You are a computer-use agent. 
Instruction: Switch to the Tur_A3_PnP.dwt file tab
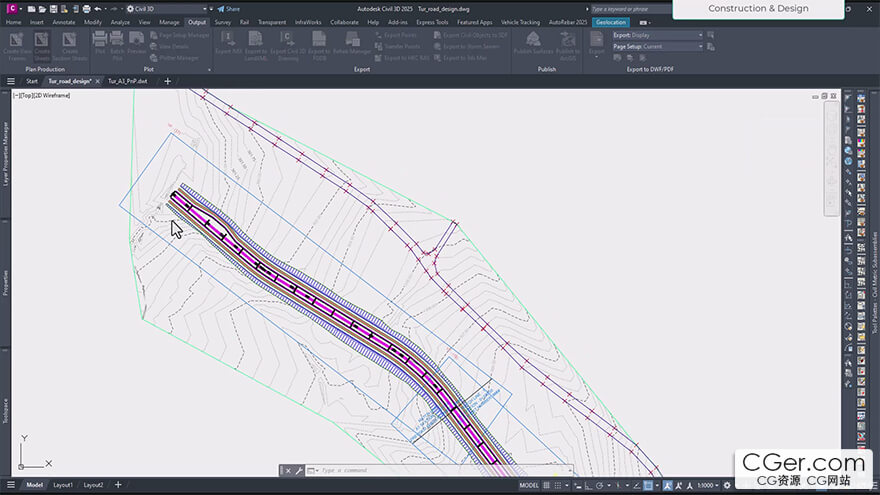coord(127,81)
